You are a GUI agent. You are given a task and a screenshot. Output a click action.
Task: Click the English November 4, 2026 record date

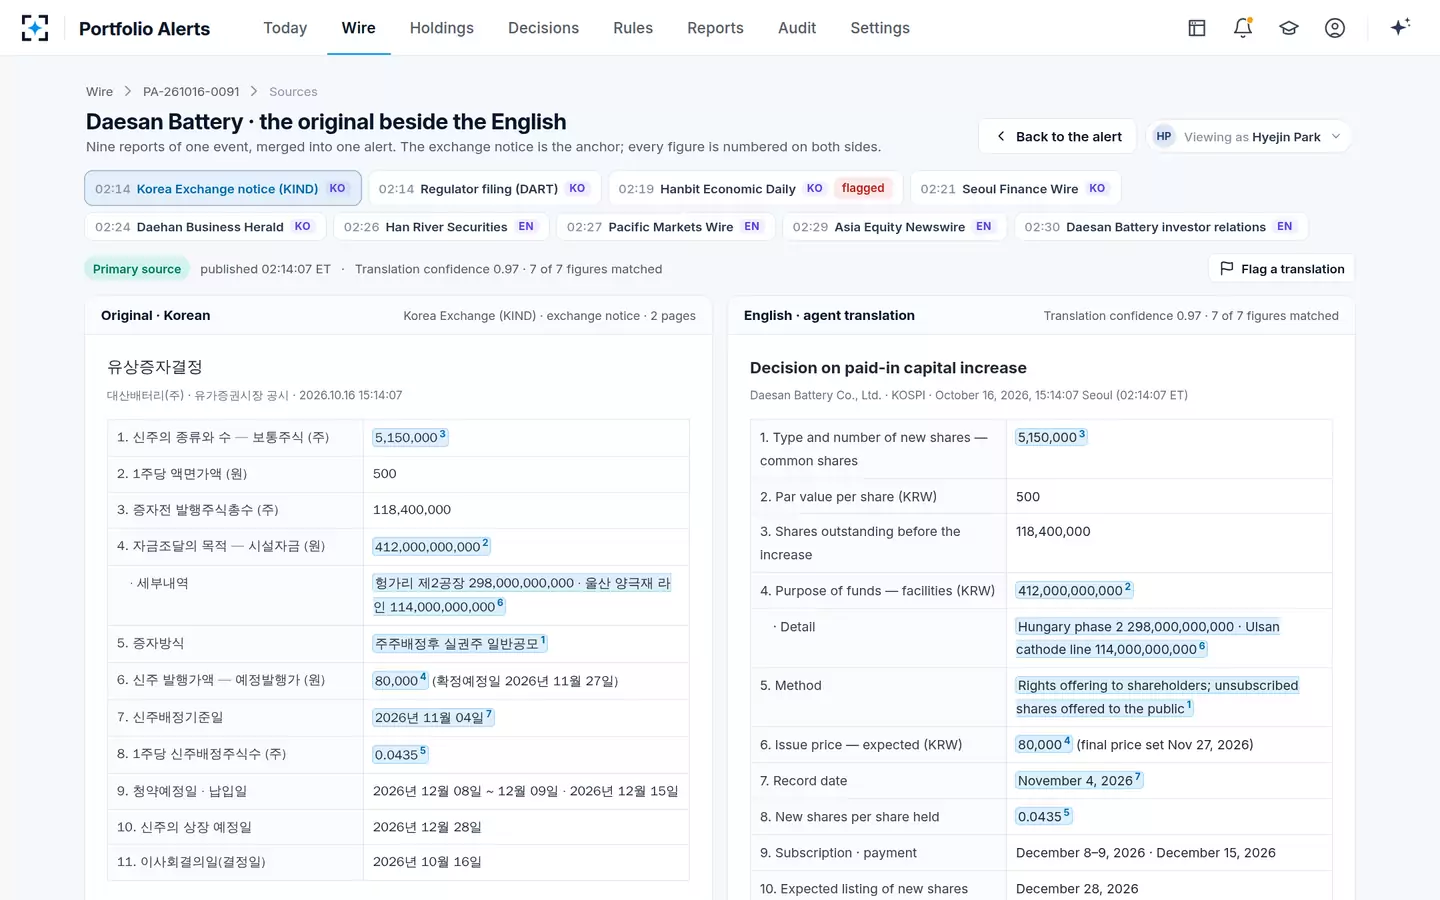coord(1079,780)
